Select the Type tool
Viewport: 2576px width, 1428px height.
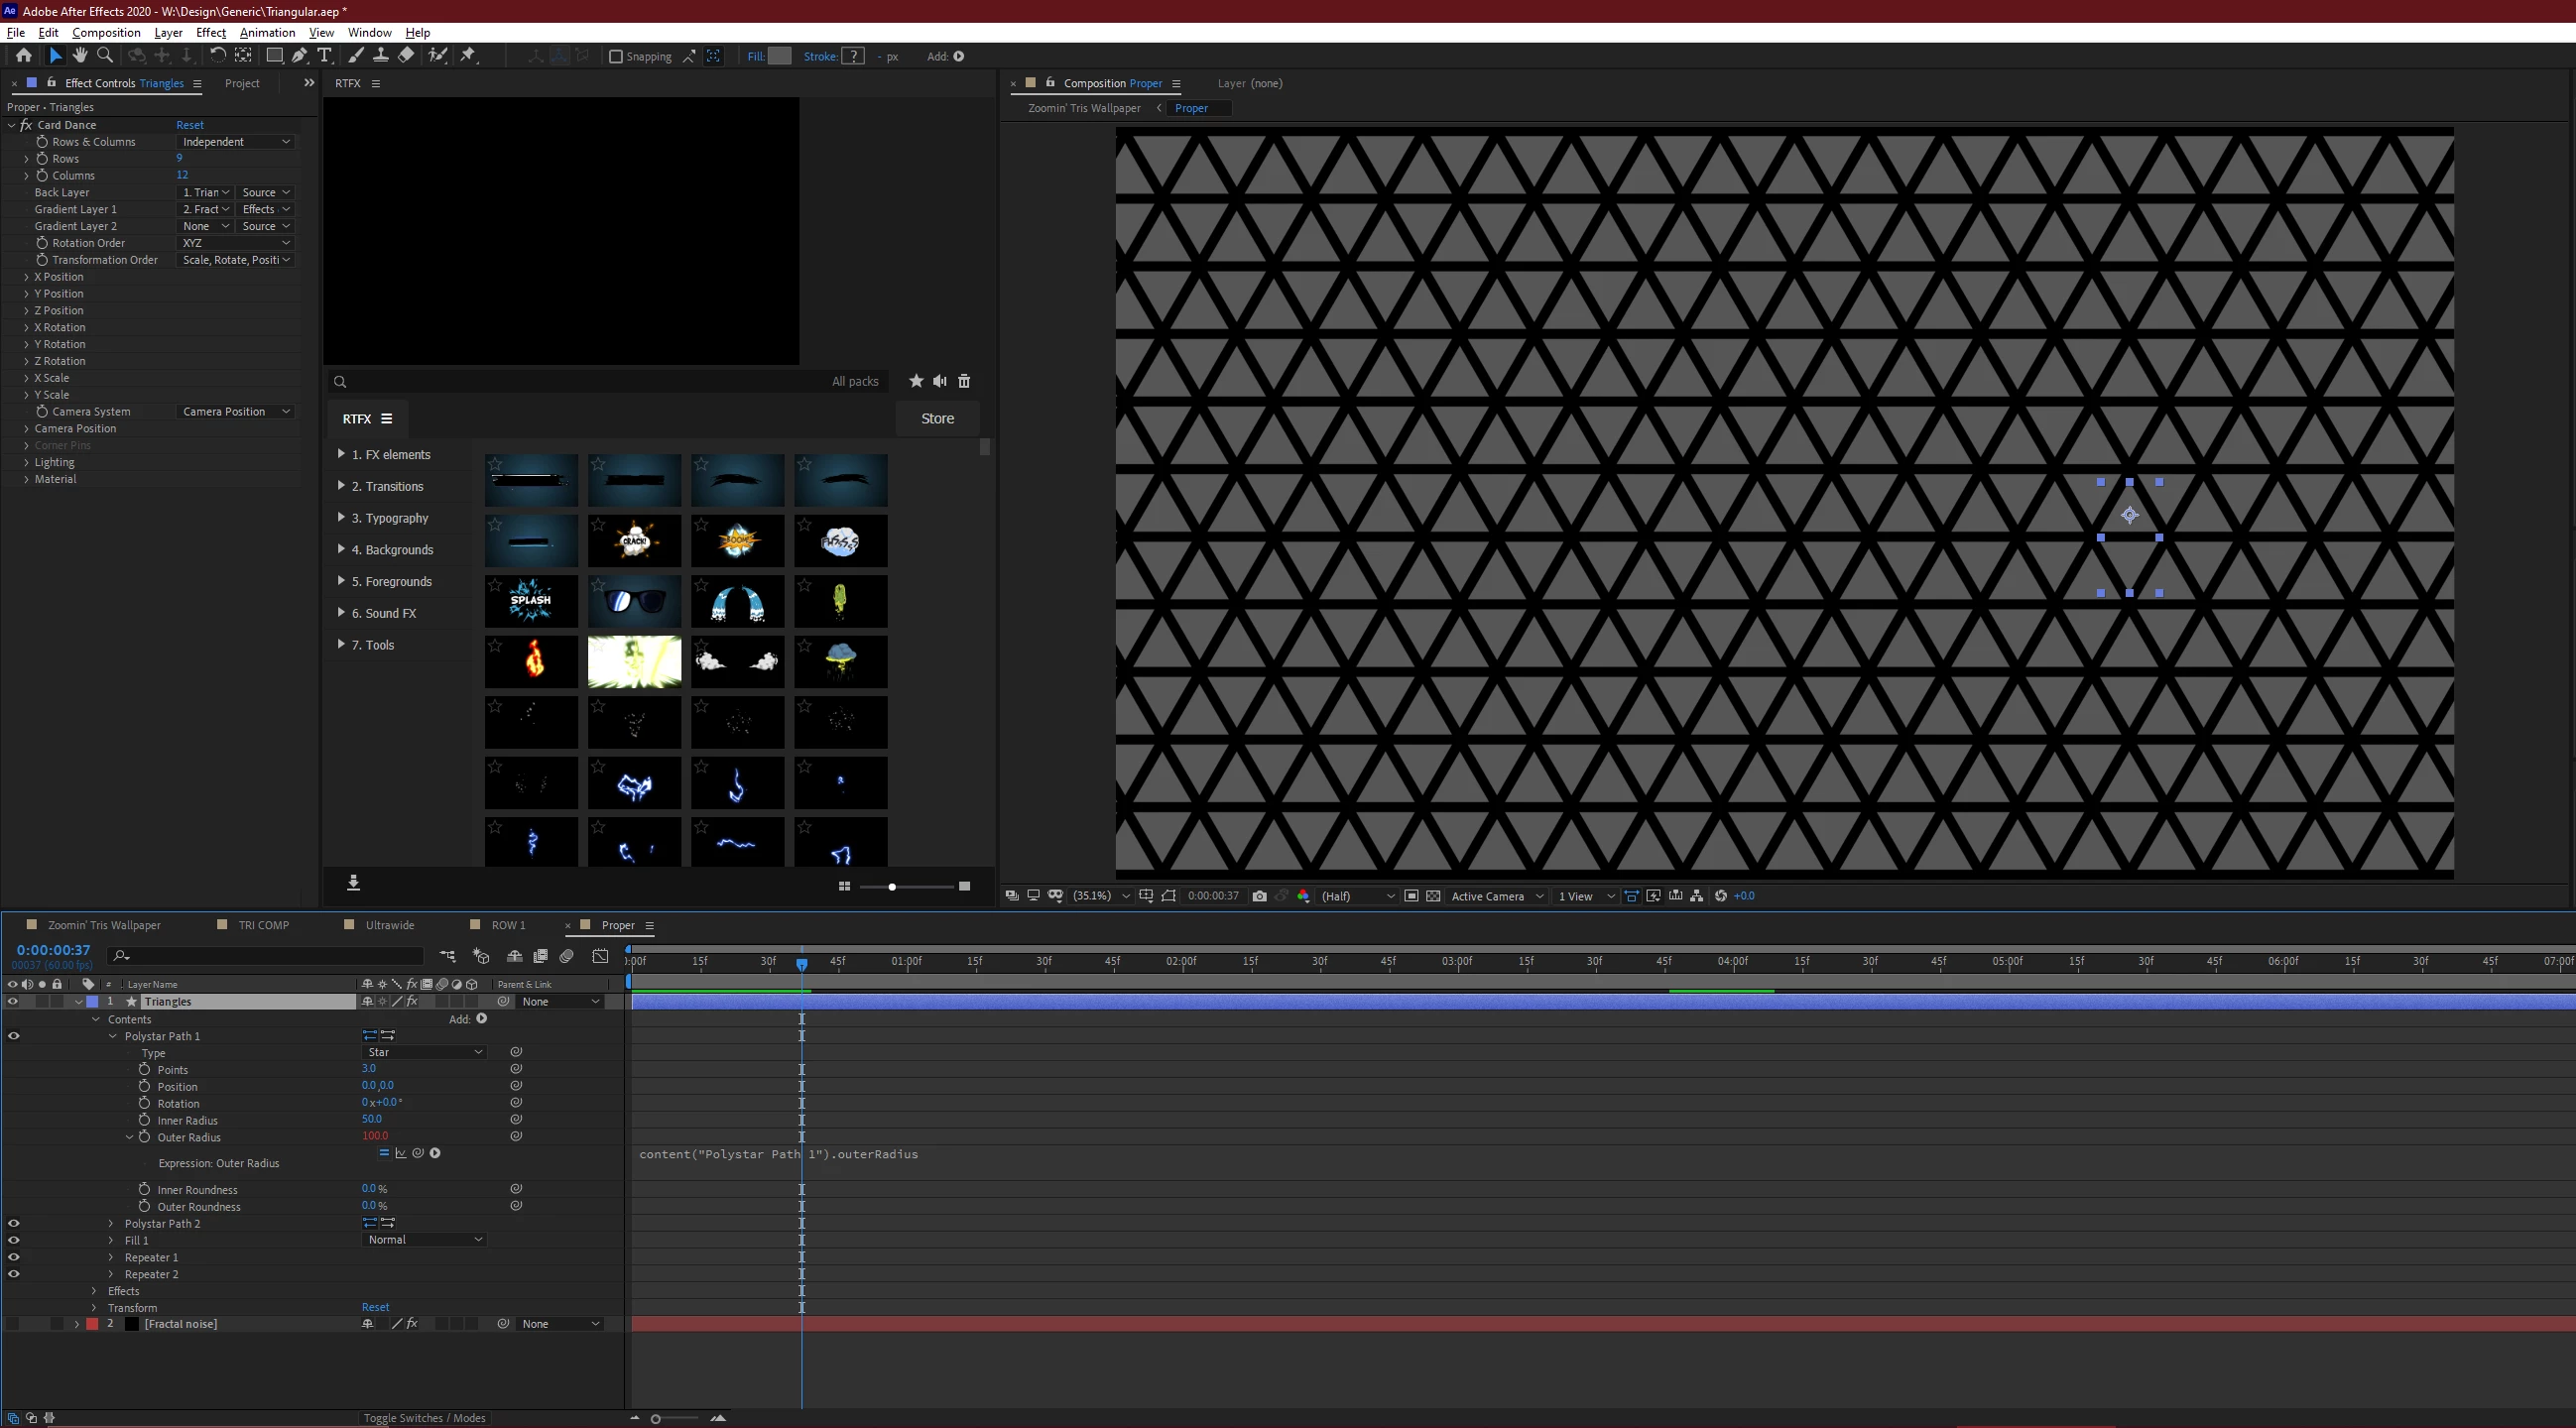point(324,56)
